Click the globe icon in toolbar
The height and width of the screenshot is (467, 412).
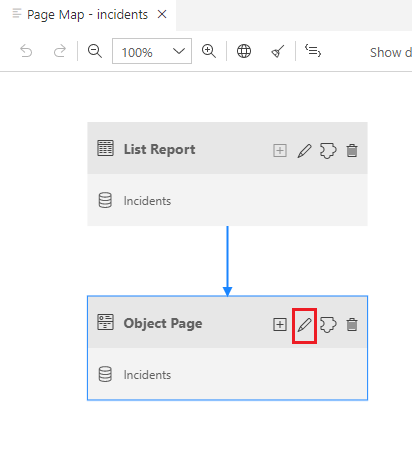pyautogui.click(x=244, y=51)
